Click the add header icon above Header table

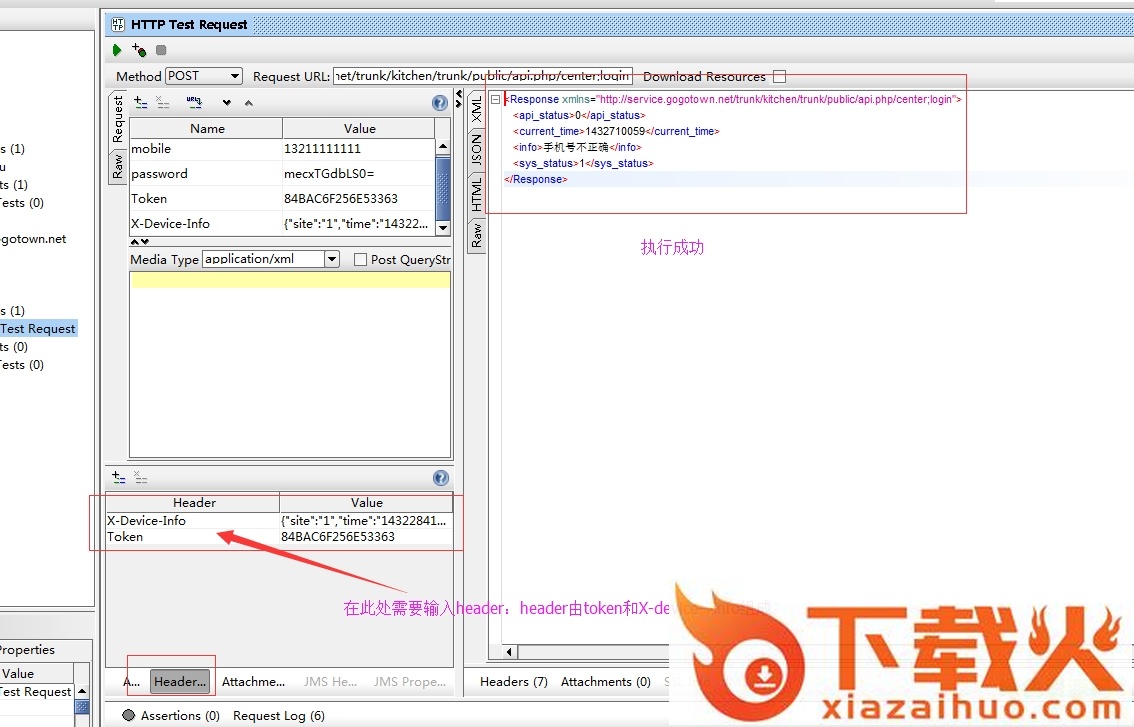pyautogui.click(x=119, y=478)
